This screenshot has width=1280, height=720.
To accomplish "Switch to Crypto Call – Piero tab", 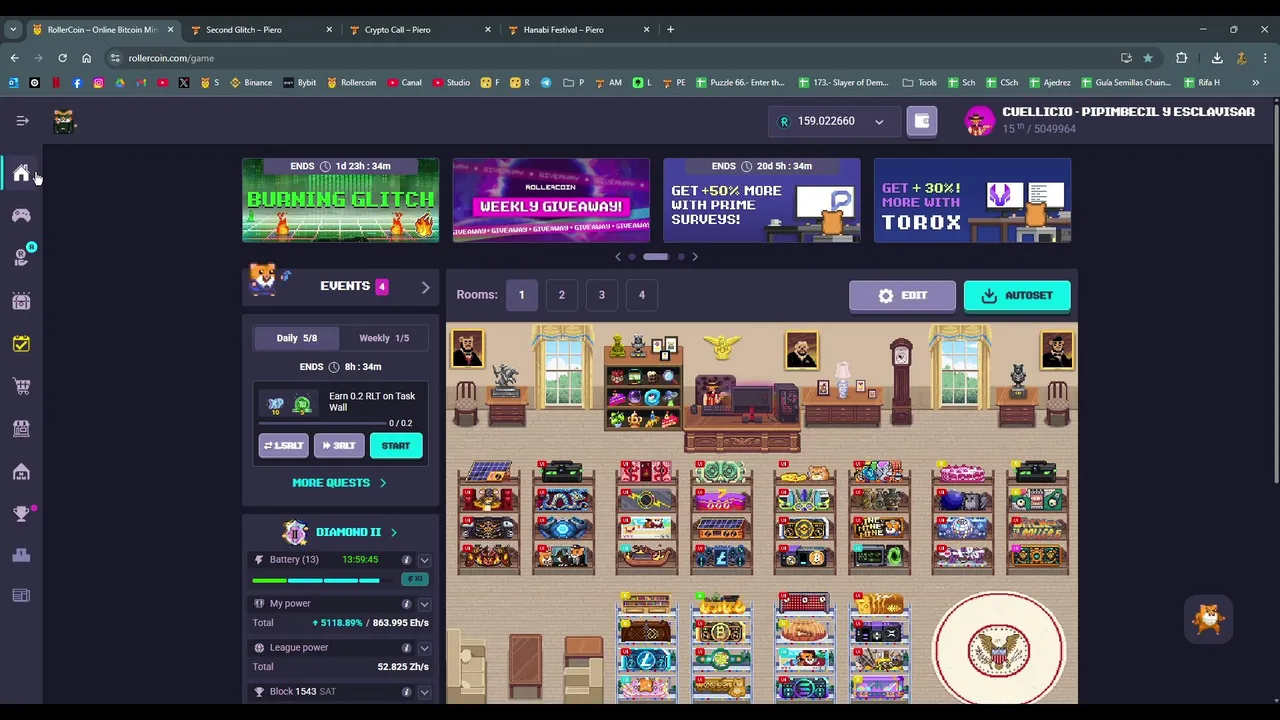I will (419, 29).
